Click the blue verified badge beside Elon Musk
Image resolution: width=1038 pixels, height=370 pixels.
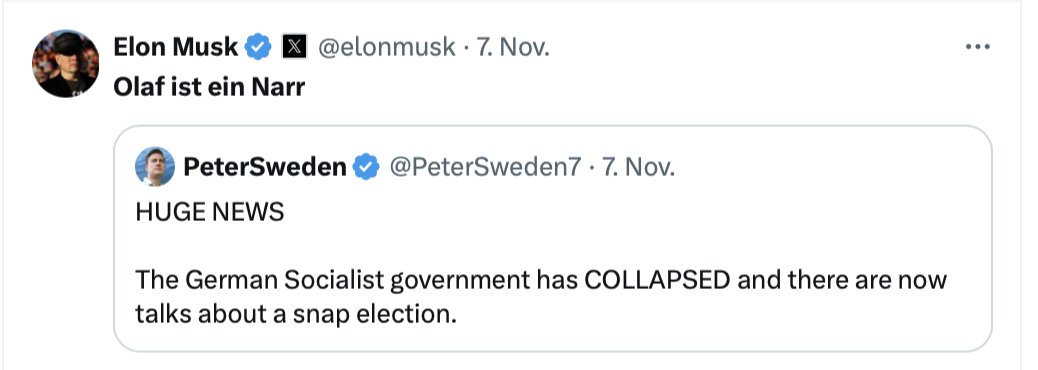[259, 47]
